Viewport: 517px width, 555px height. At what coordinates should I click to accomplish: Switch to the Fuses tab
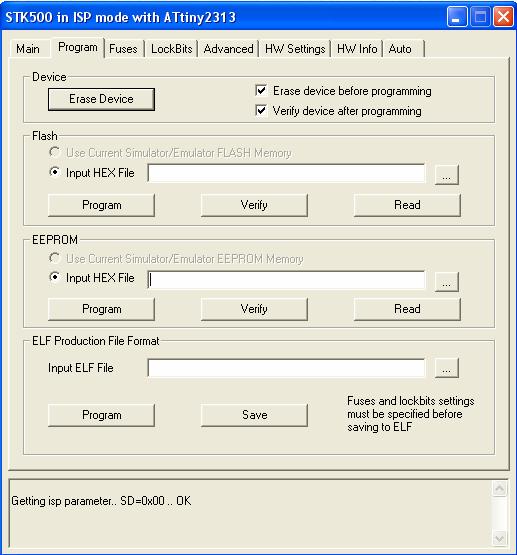click(x=123, y=48)
